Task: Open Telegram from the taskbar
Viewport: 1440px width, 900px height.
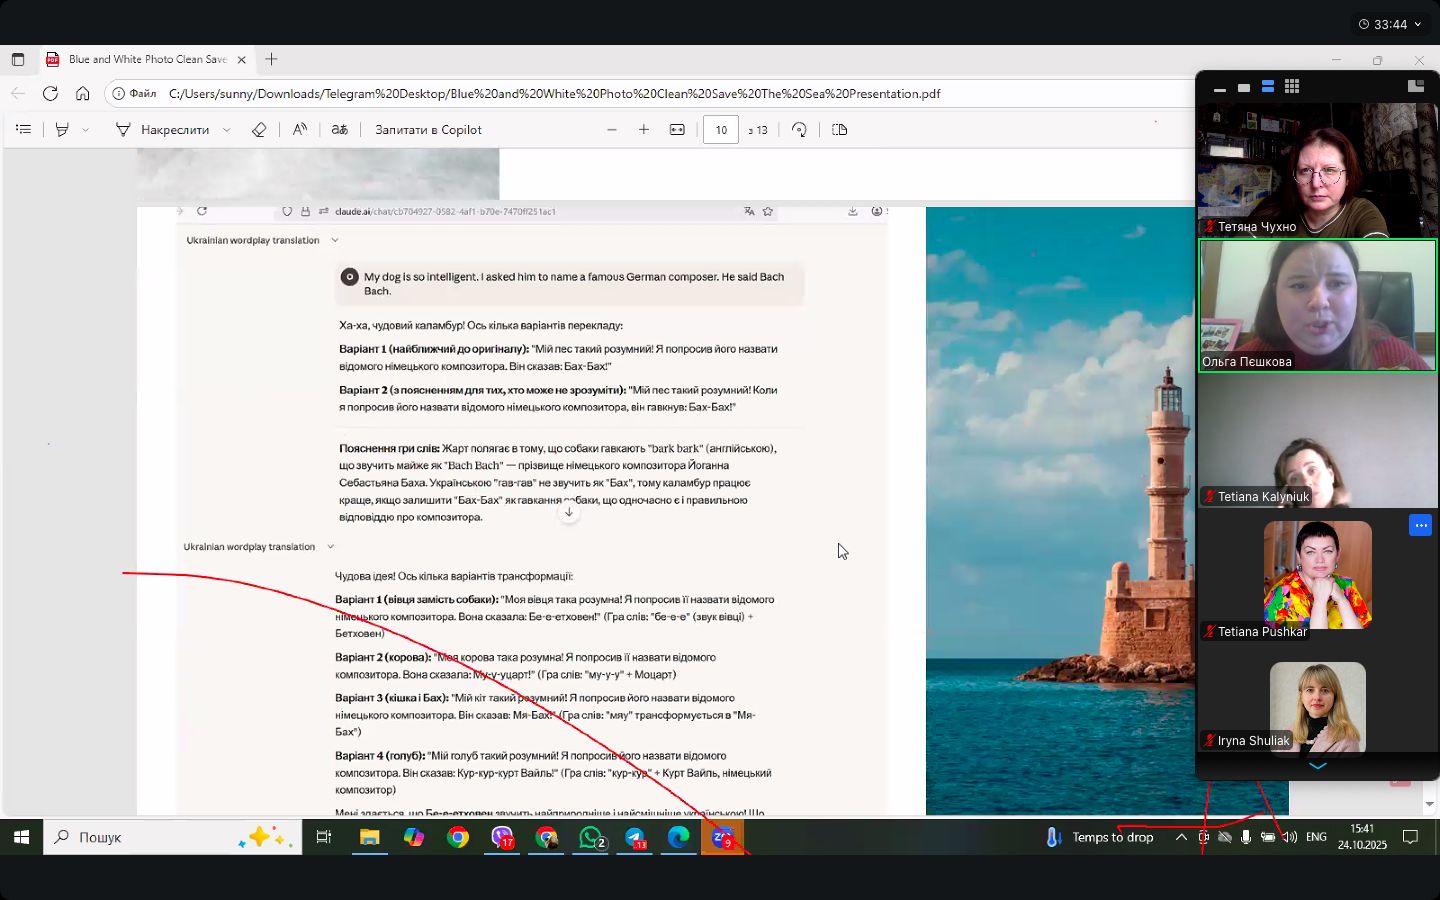Action: click(635, 838)
